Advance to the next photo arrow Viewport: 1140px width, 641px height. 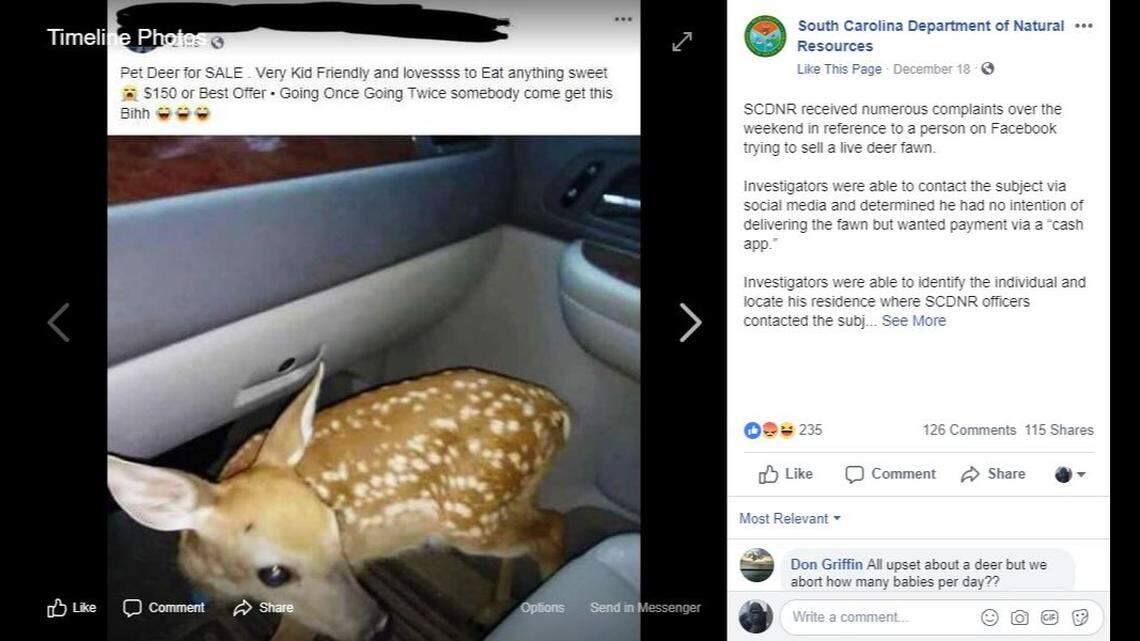tap(690, 321)
